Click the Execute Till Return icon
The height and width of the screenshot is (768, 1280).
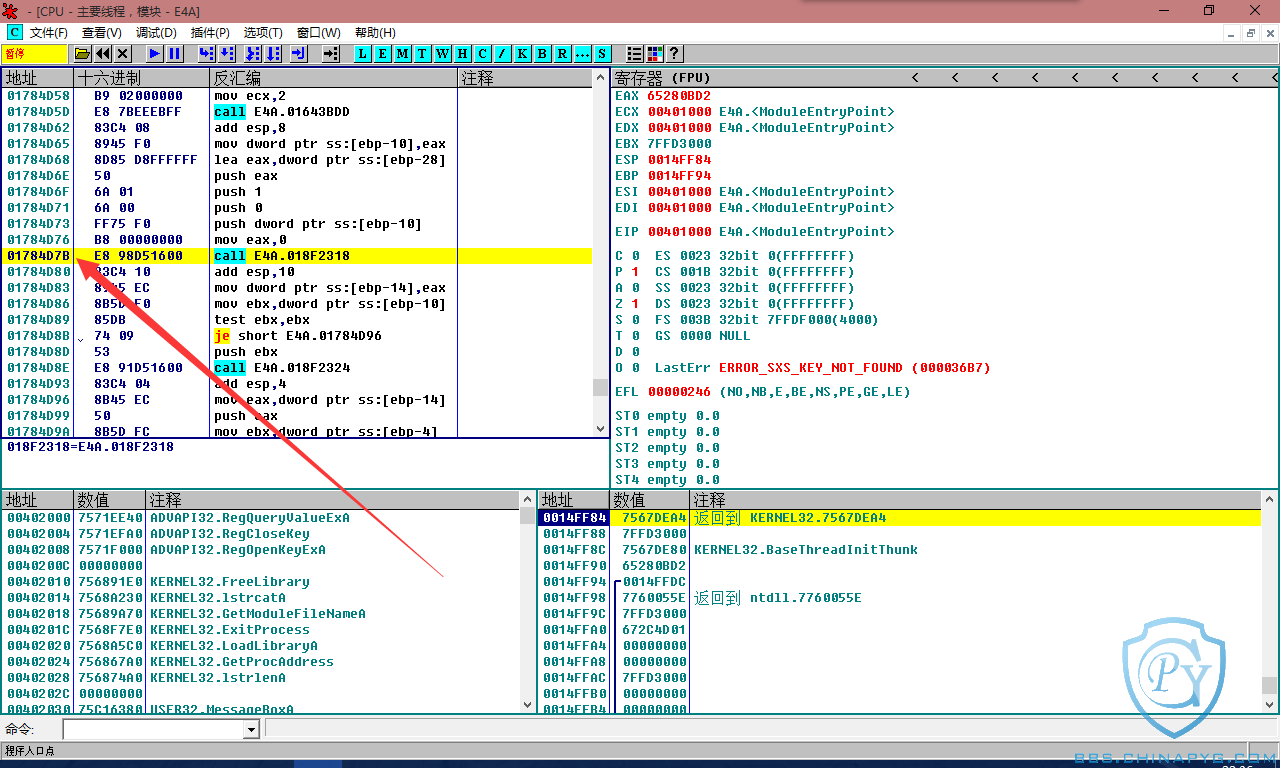tap(299, 53)
